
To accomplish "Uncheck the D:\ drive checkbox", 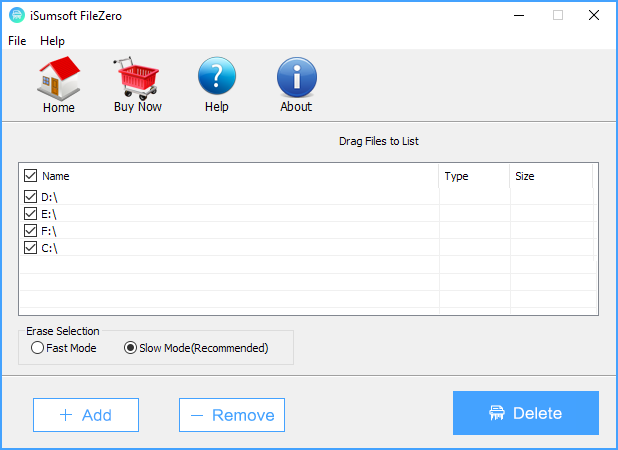I will click(30, 196).
